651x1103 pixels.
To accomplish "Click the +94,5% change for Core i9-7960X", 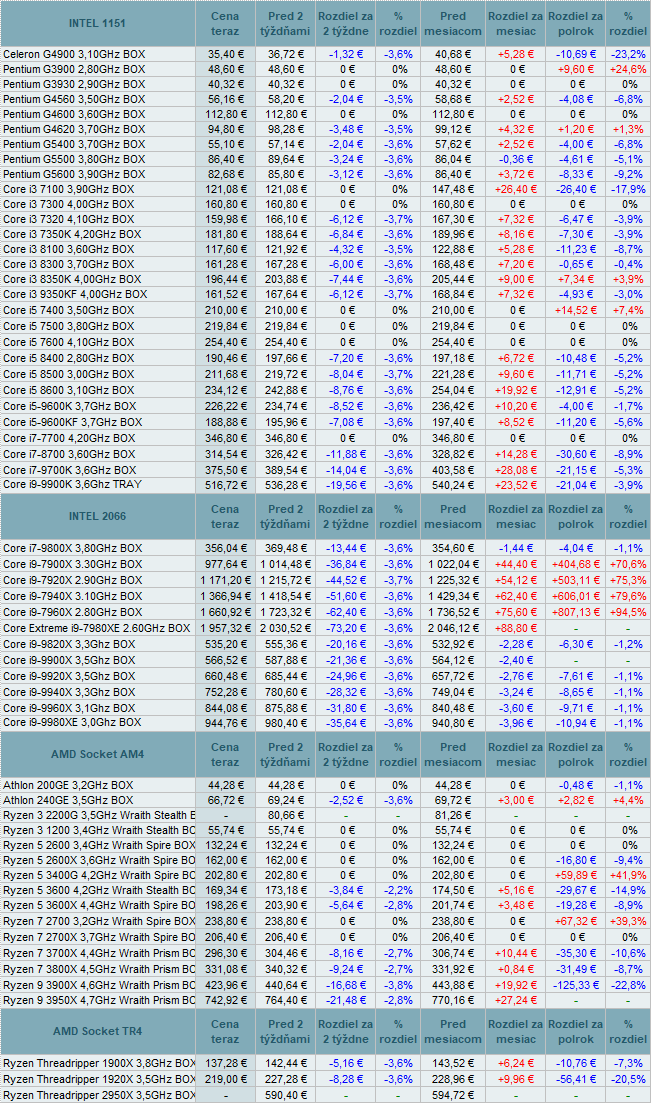I will 630,612.
